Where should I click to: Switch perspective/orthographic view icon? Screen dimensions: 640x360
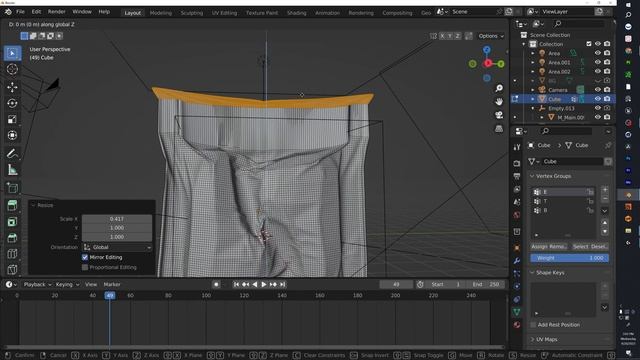point(499,129)
